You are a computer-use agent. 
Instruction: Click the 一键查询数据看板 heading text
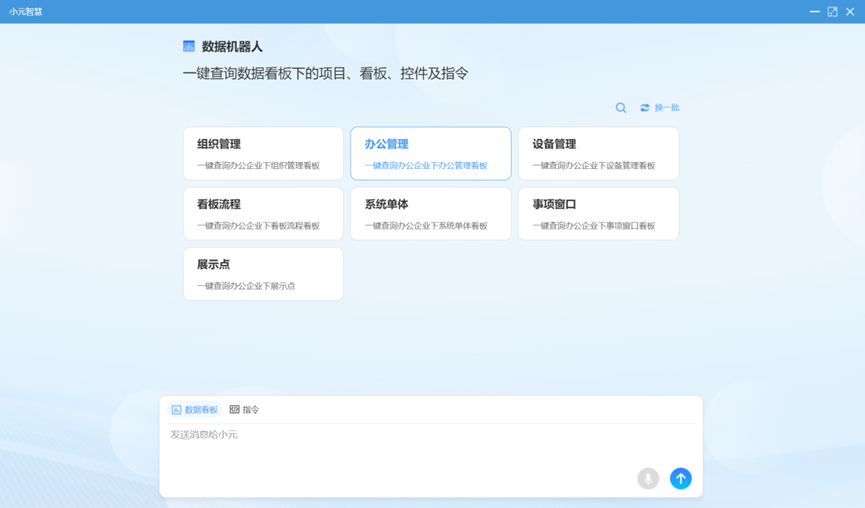325,74
